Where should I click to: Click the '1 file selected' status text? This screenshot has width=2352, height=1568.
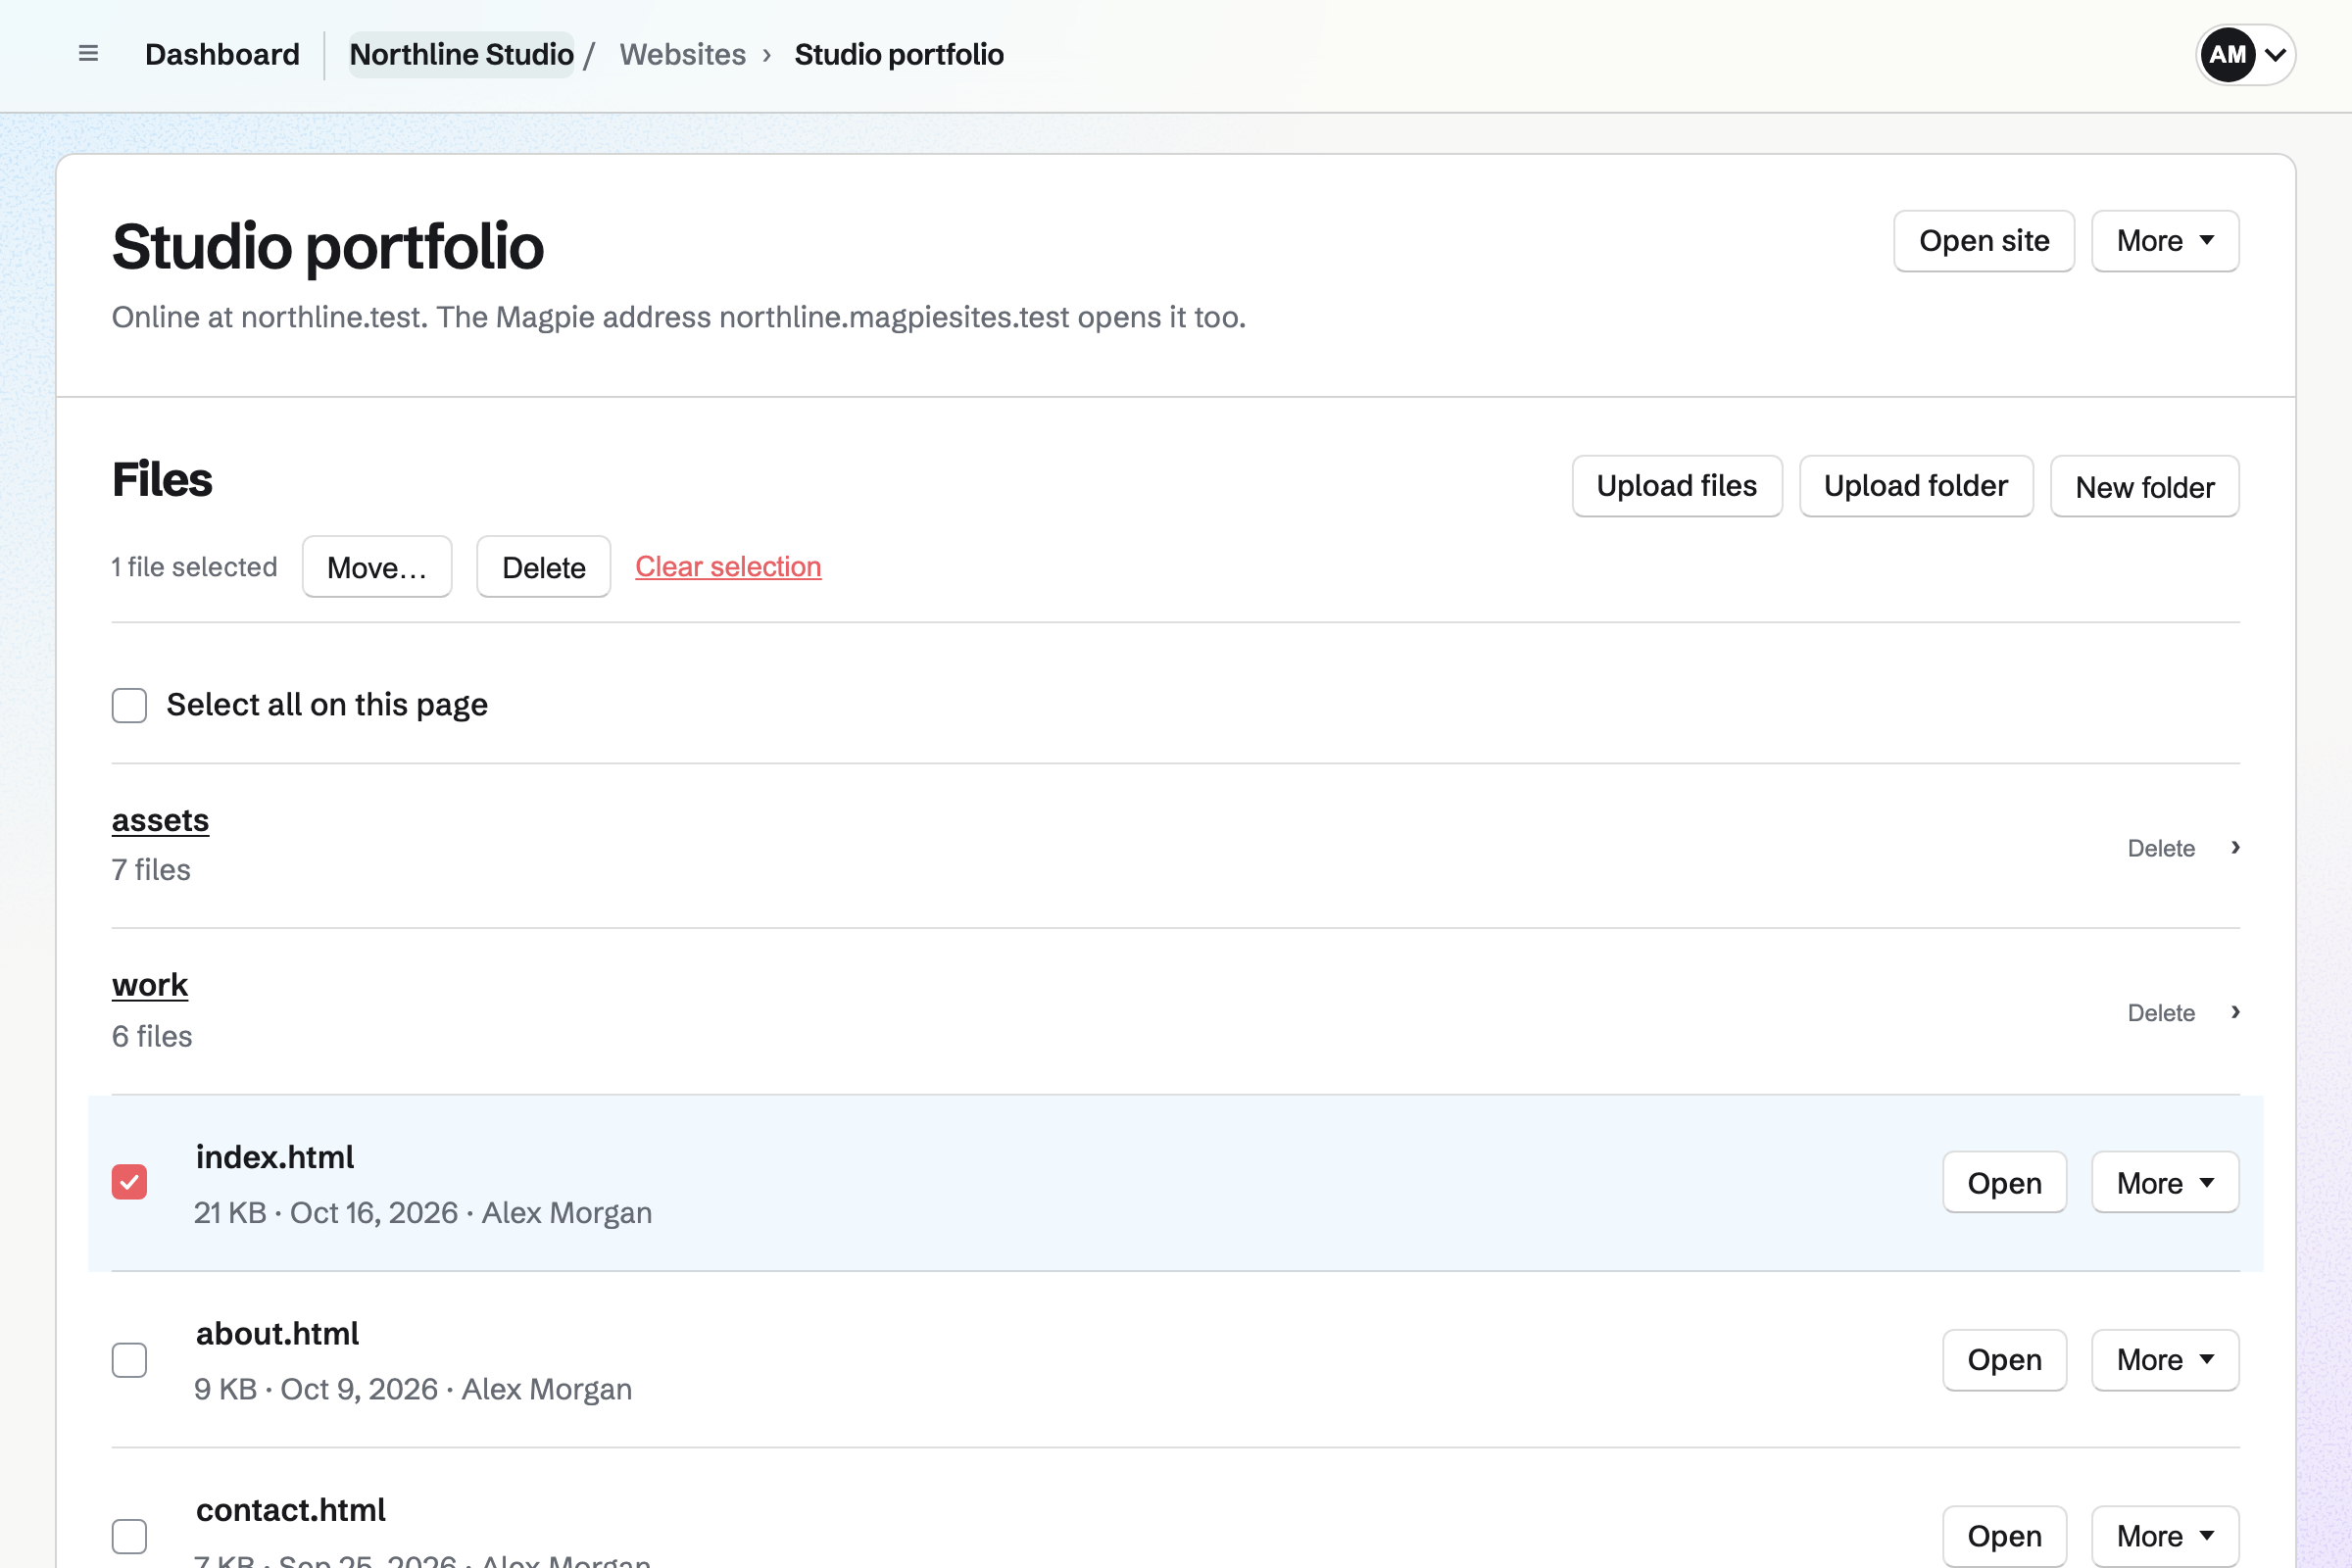(x=194, y=567)
